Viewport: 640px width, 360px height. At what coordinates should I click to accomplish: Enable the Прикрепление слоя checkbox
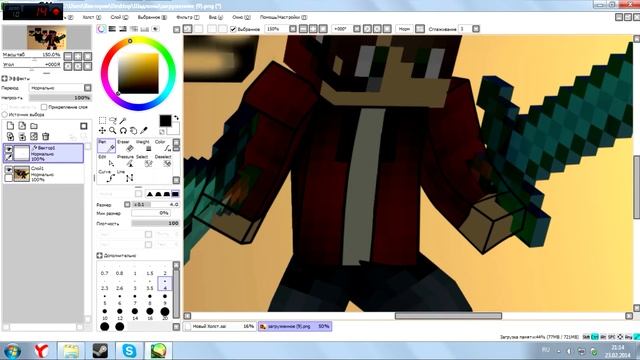(44, 107)
